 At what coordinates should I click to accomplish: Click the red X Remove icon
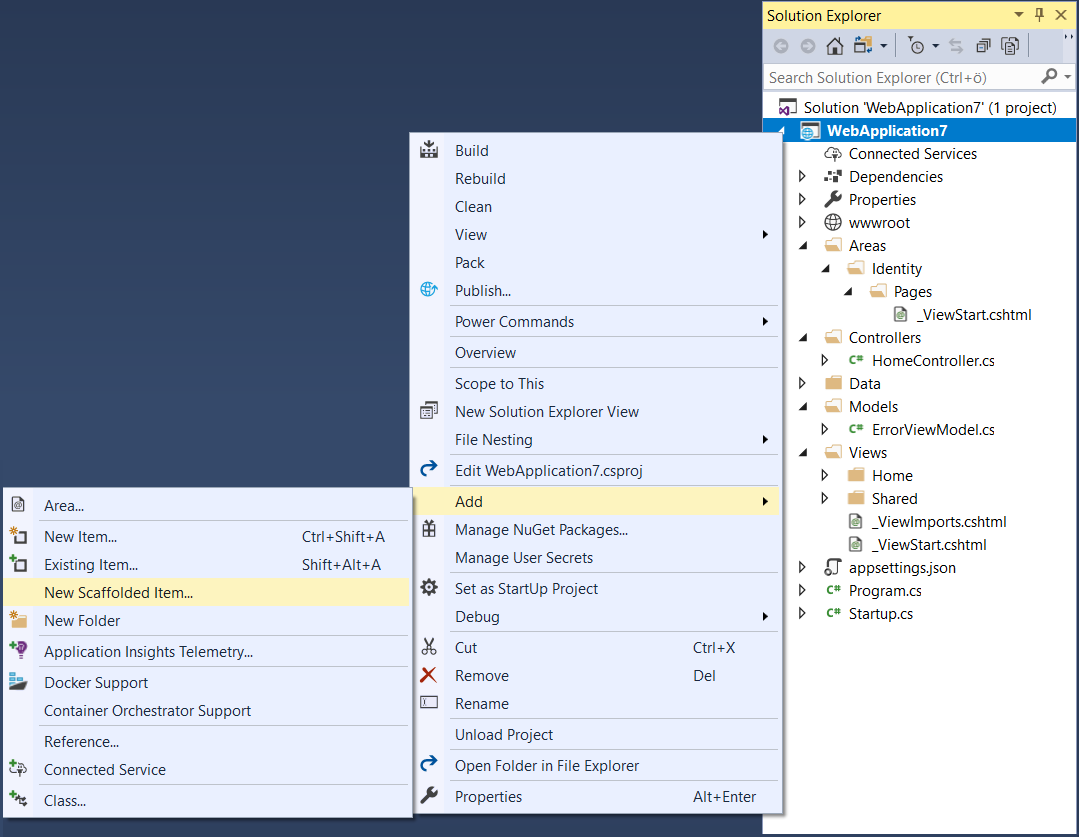[x=428, y=675]
